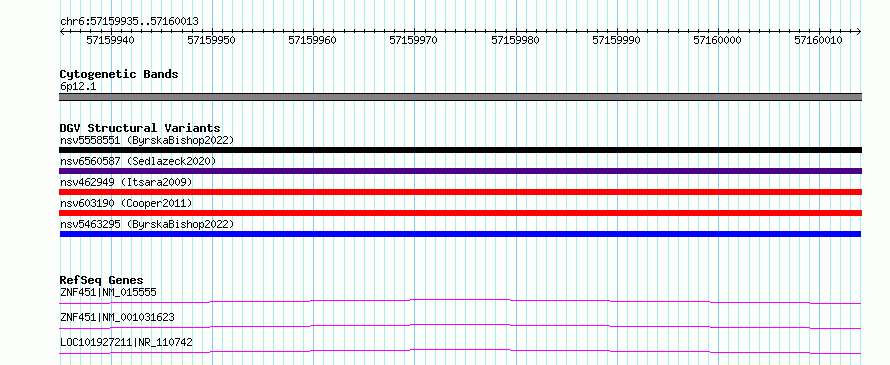This screenshot has width=890, height=365.
Task: Click ruler position 57160010
Action: point(818,40)
